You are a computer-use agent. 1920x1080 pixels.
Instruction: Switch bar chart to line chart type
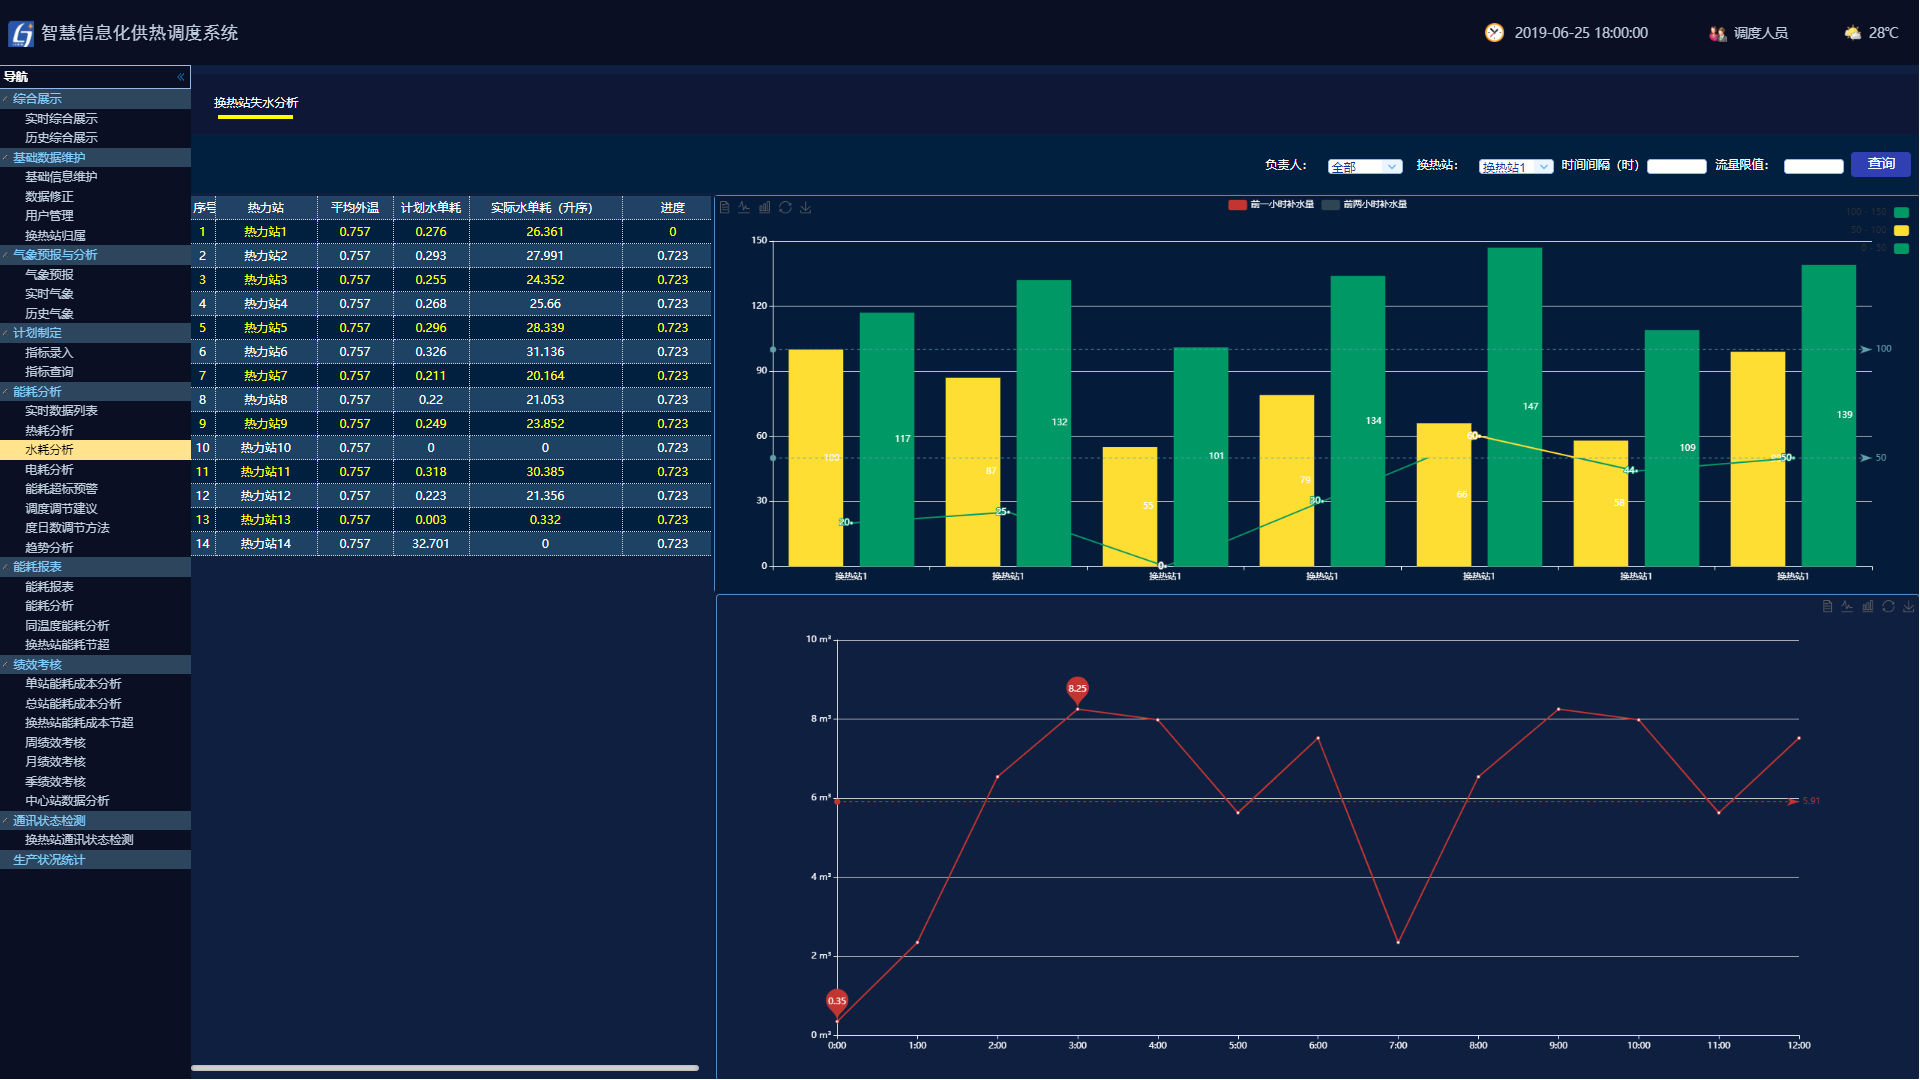point(744,208)
